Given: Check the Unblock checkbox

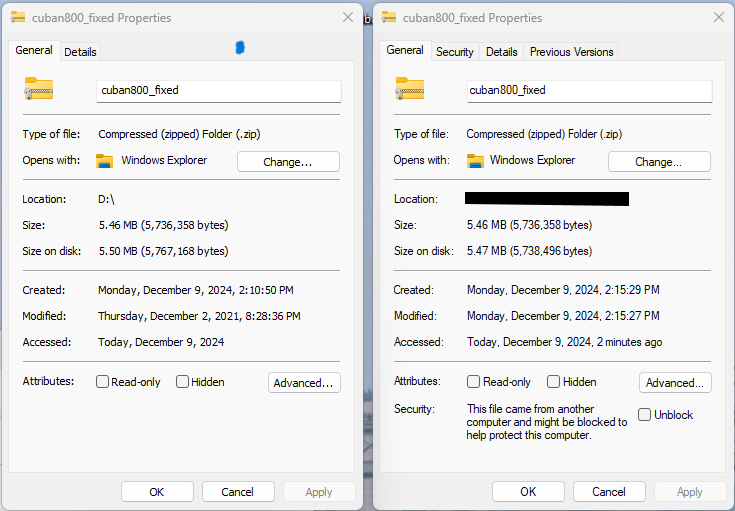Looking at the screenshot, I should coord(645,414).
